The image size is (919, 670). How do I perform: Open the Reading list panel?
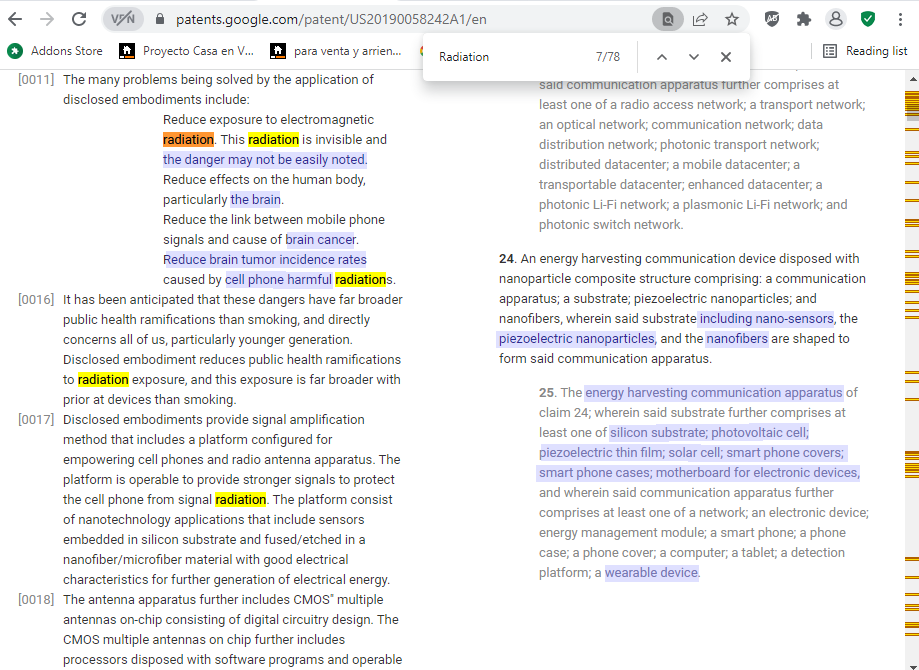tap(865, 51)
